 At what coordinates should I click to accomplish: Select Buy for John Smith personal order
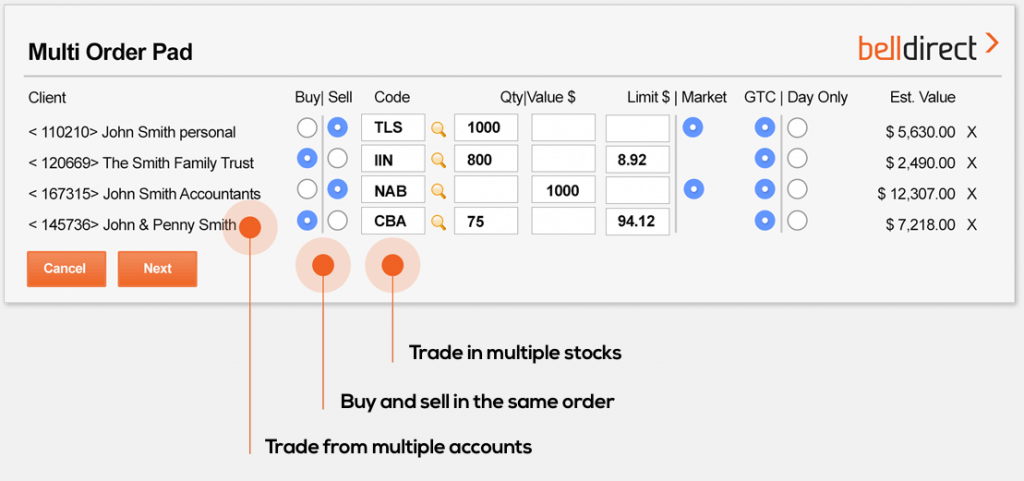[x=307, y=128]
